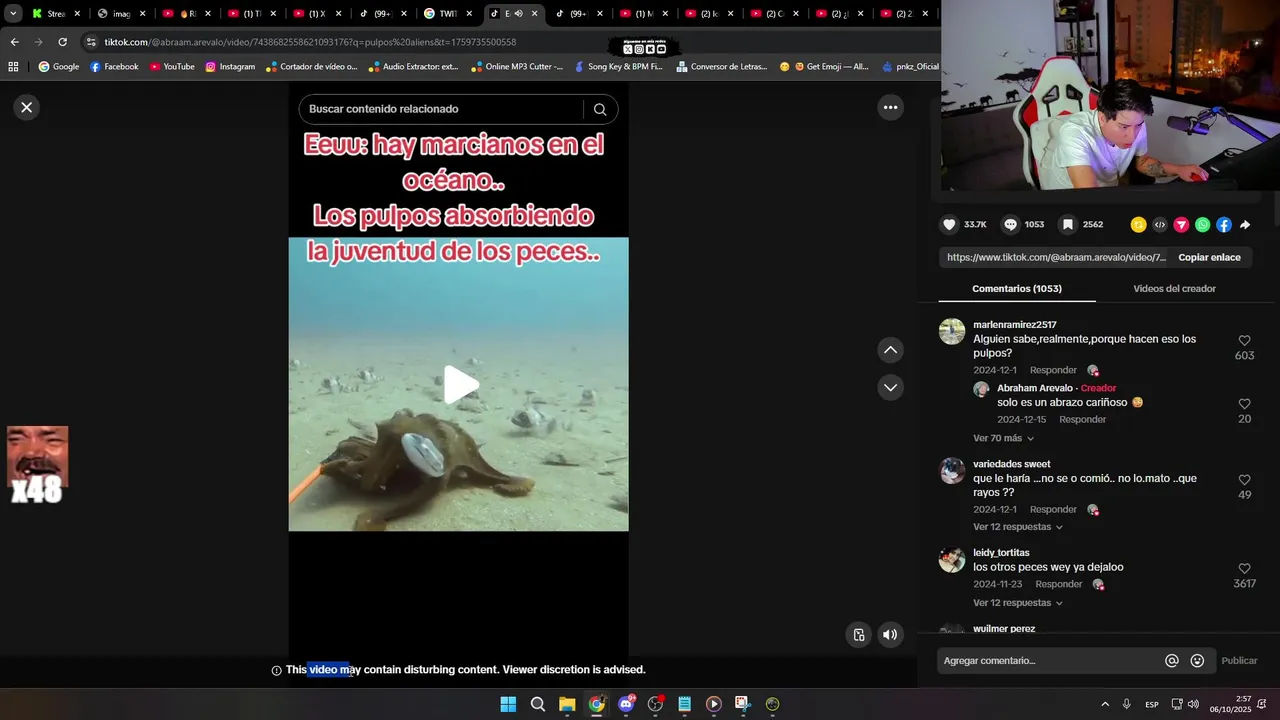Viewport: 1280px width, 720px height.
Task: Click the site info icon in the address bar
Action: (x=91, y=42)
